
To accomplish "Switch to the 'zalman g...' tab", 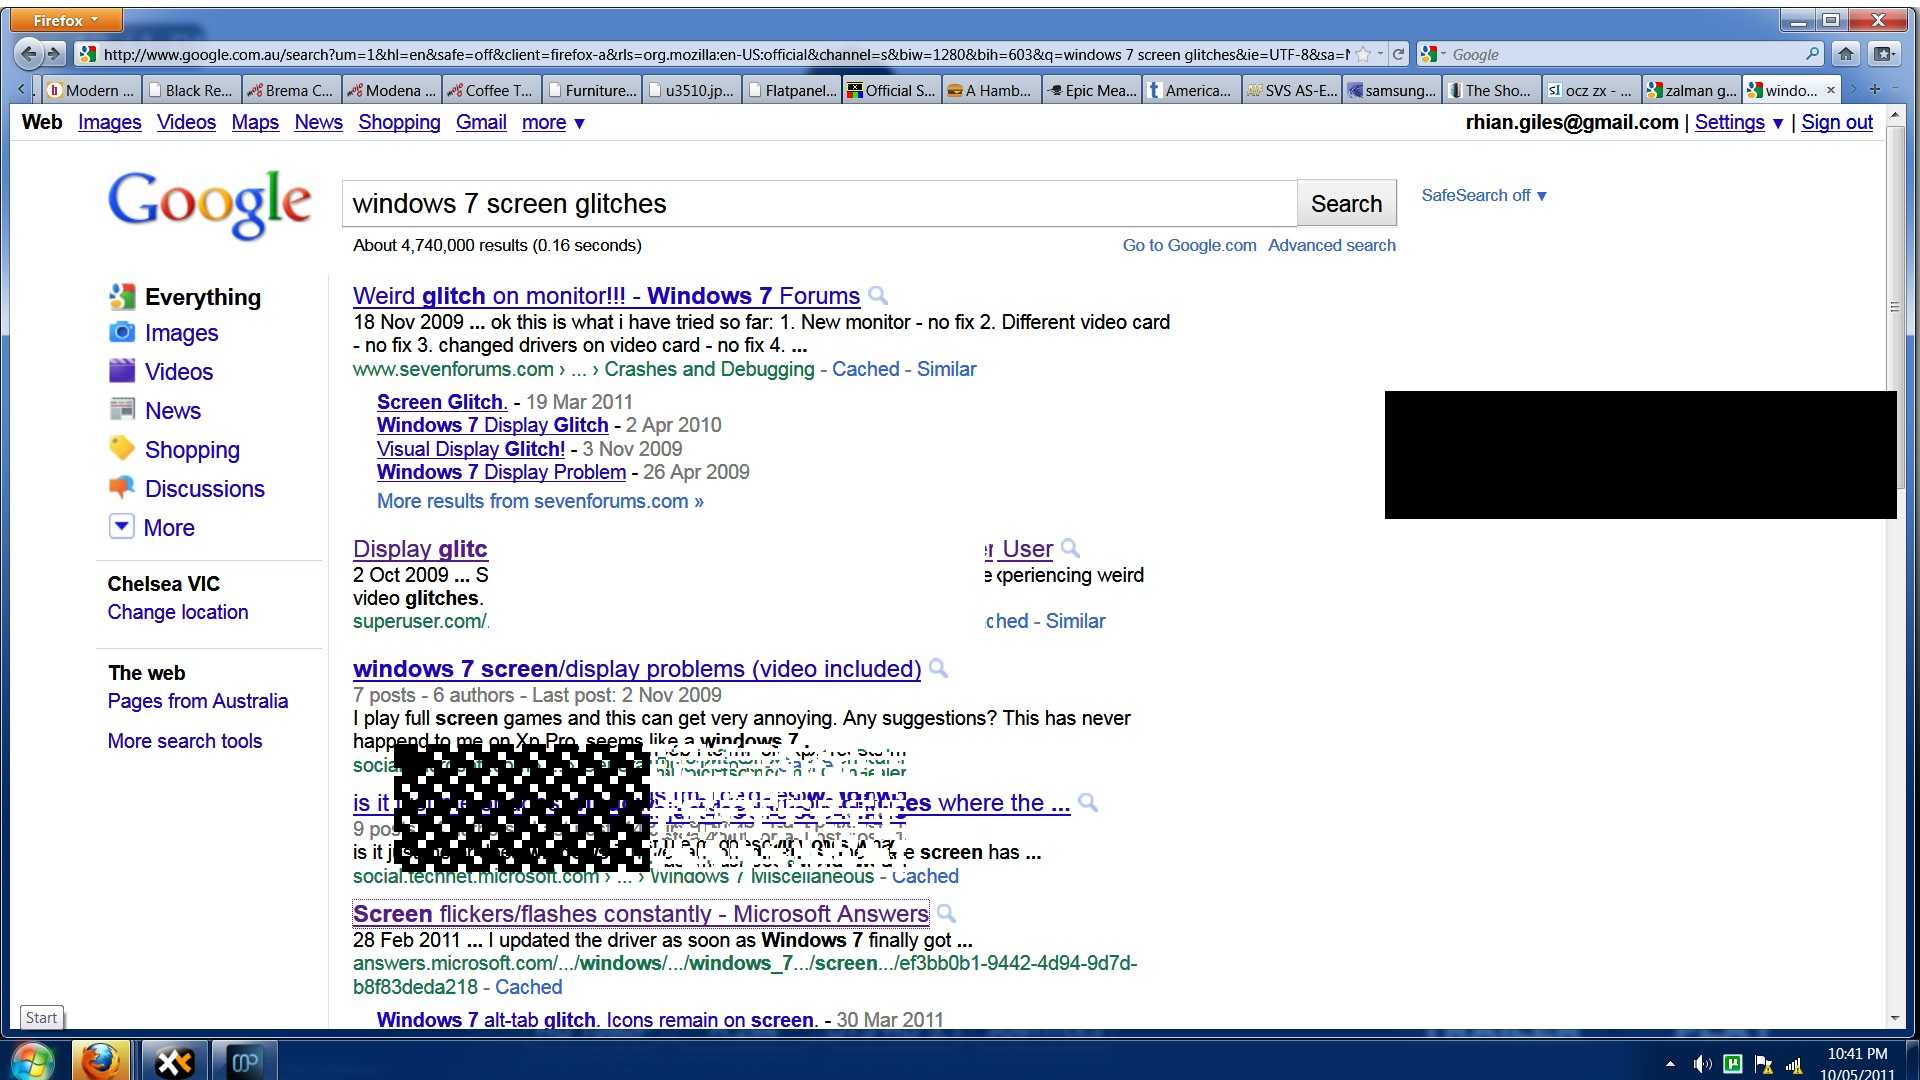I will [x=1691, y=90].
